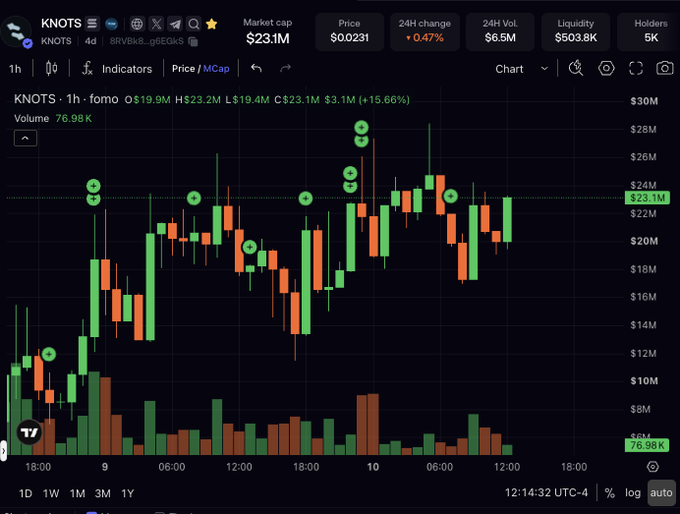Switch chart to Price view
Screen dimensions: 680x514
coord(183,69)
